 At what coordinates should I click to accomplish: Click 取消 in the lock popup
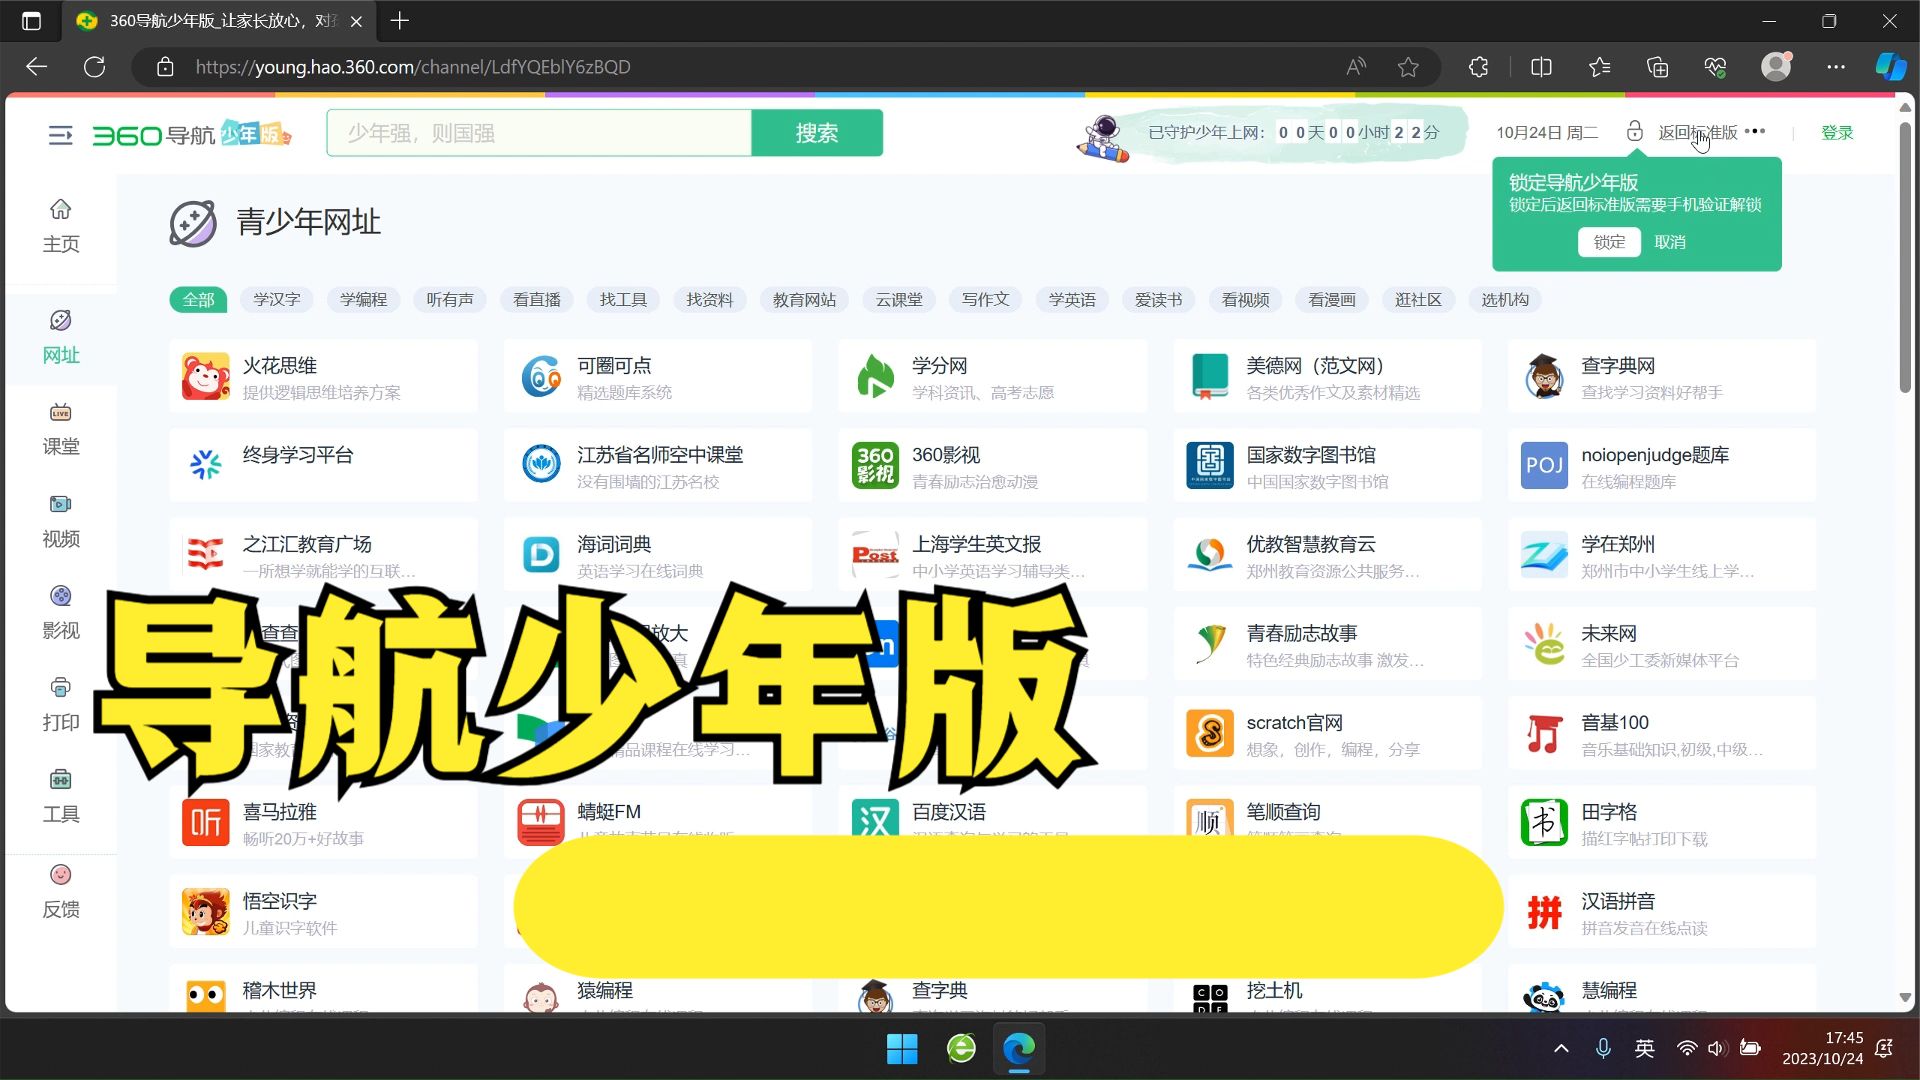pos(1669,242)
